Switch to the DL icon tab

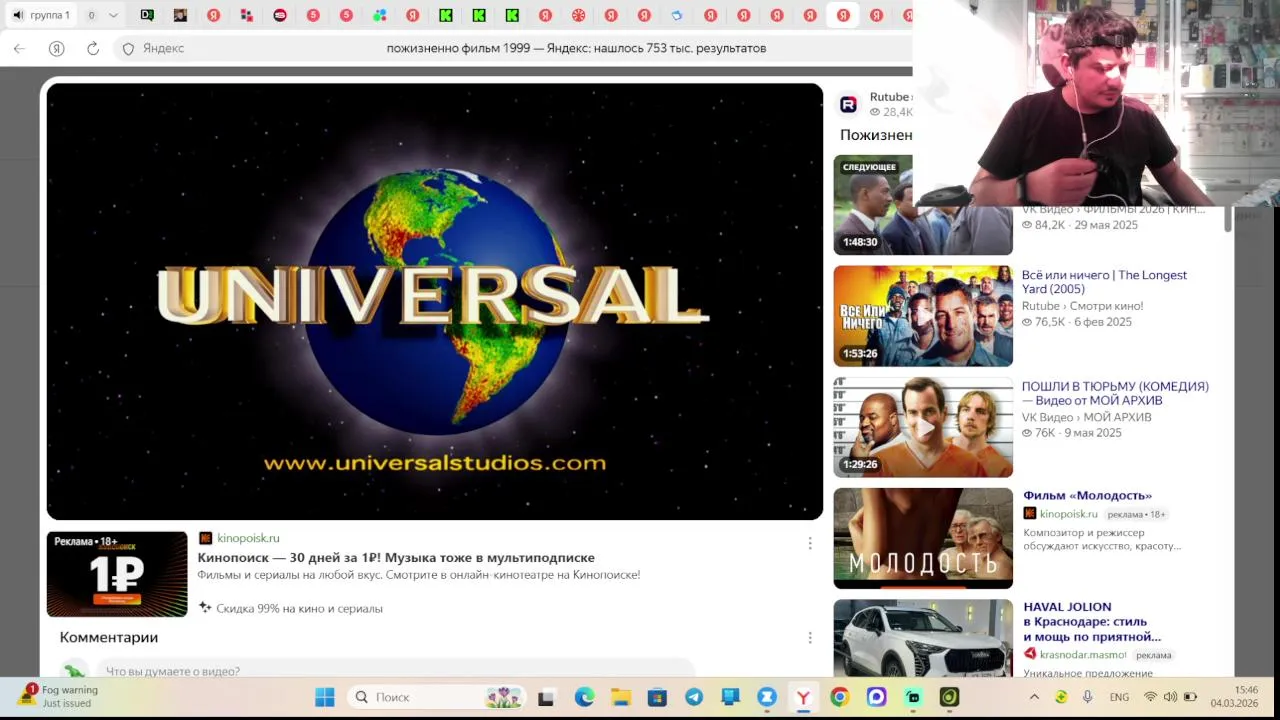coord(147,15)
